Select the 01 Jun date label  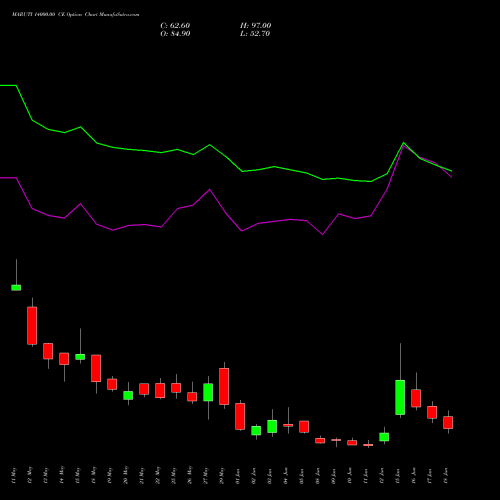(x=238, y=476)
